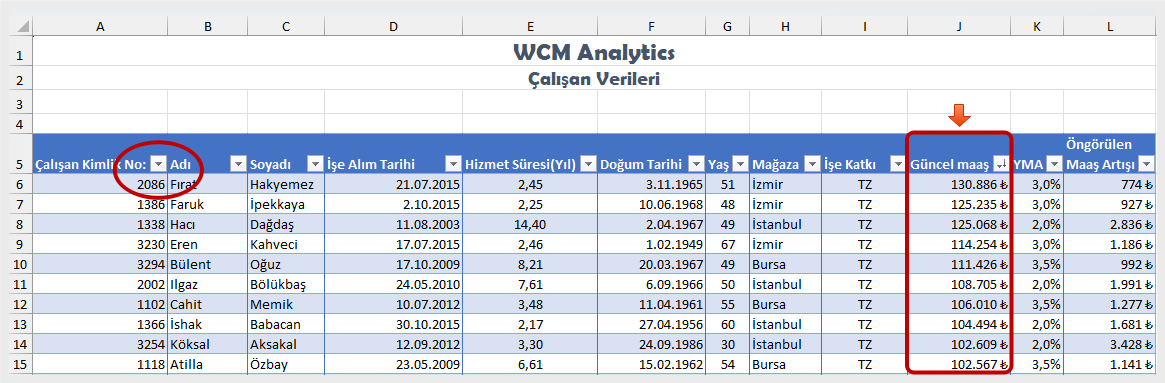Screen dimensions: 1165x383
Task: Open the İşe Katkı filter dropdown
Action: [898, 164]
